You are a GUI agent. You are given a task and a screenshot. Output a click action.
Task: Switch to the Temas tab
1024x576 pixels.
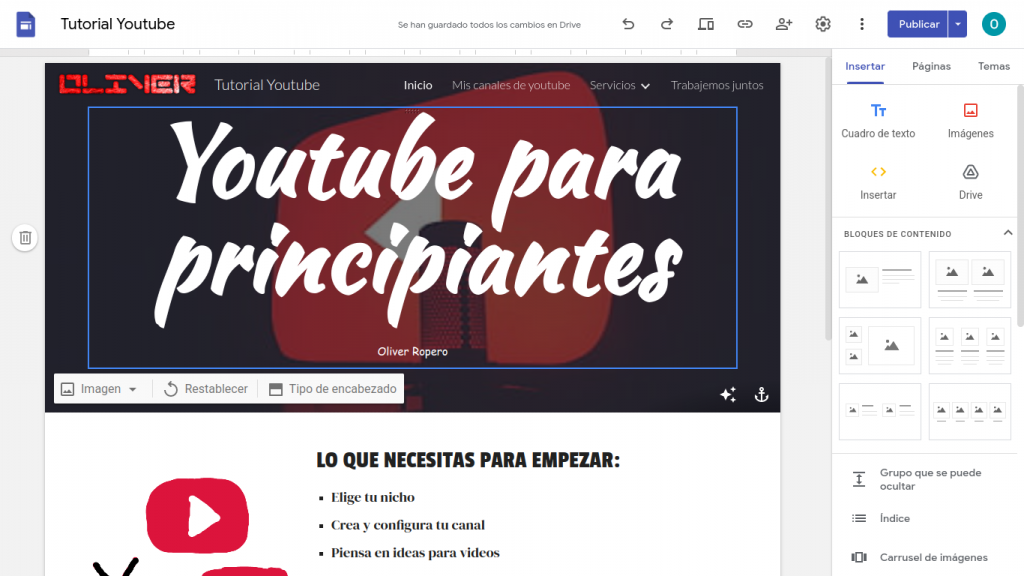pos(993,66)
